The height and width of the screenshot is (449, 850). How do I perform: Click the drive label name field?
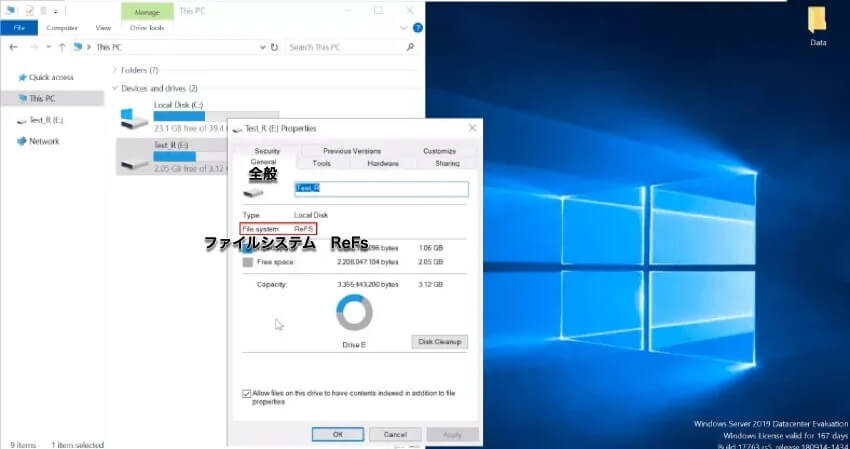coord(382,189)
